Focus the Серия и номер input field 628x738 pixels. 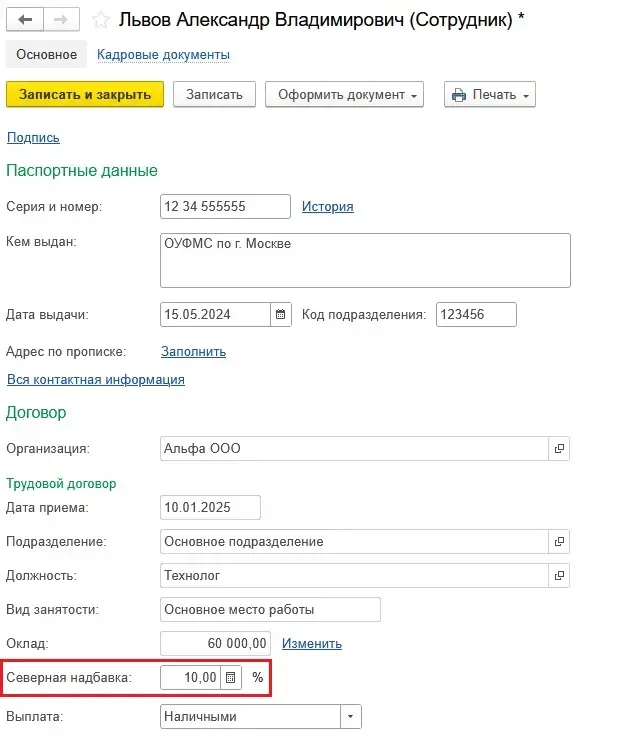[224, 207]
